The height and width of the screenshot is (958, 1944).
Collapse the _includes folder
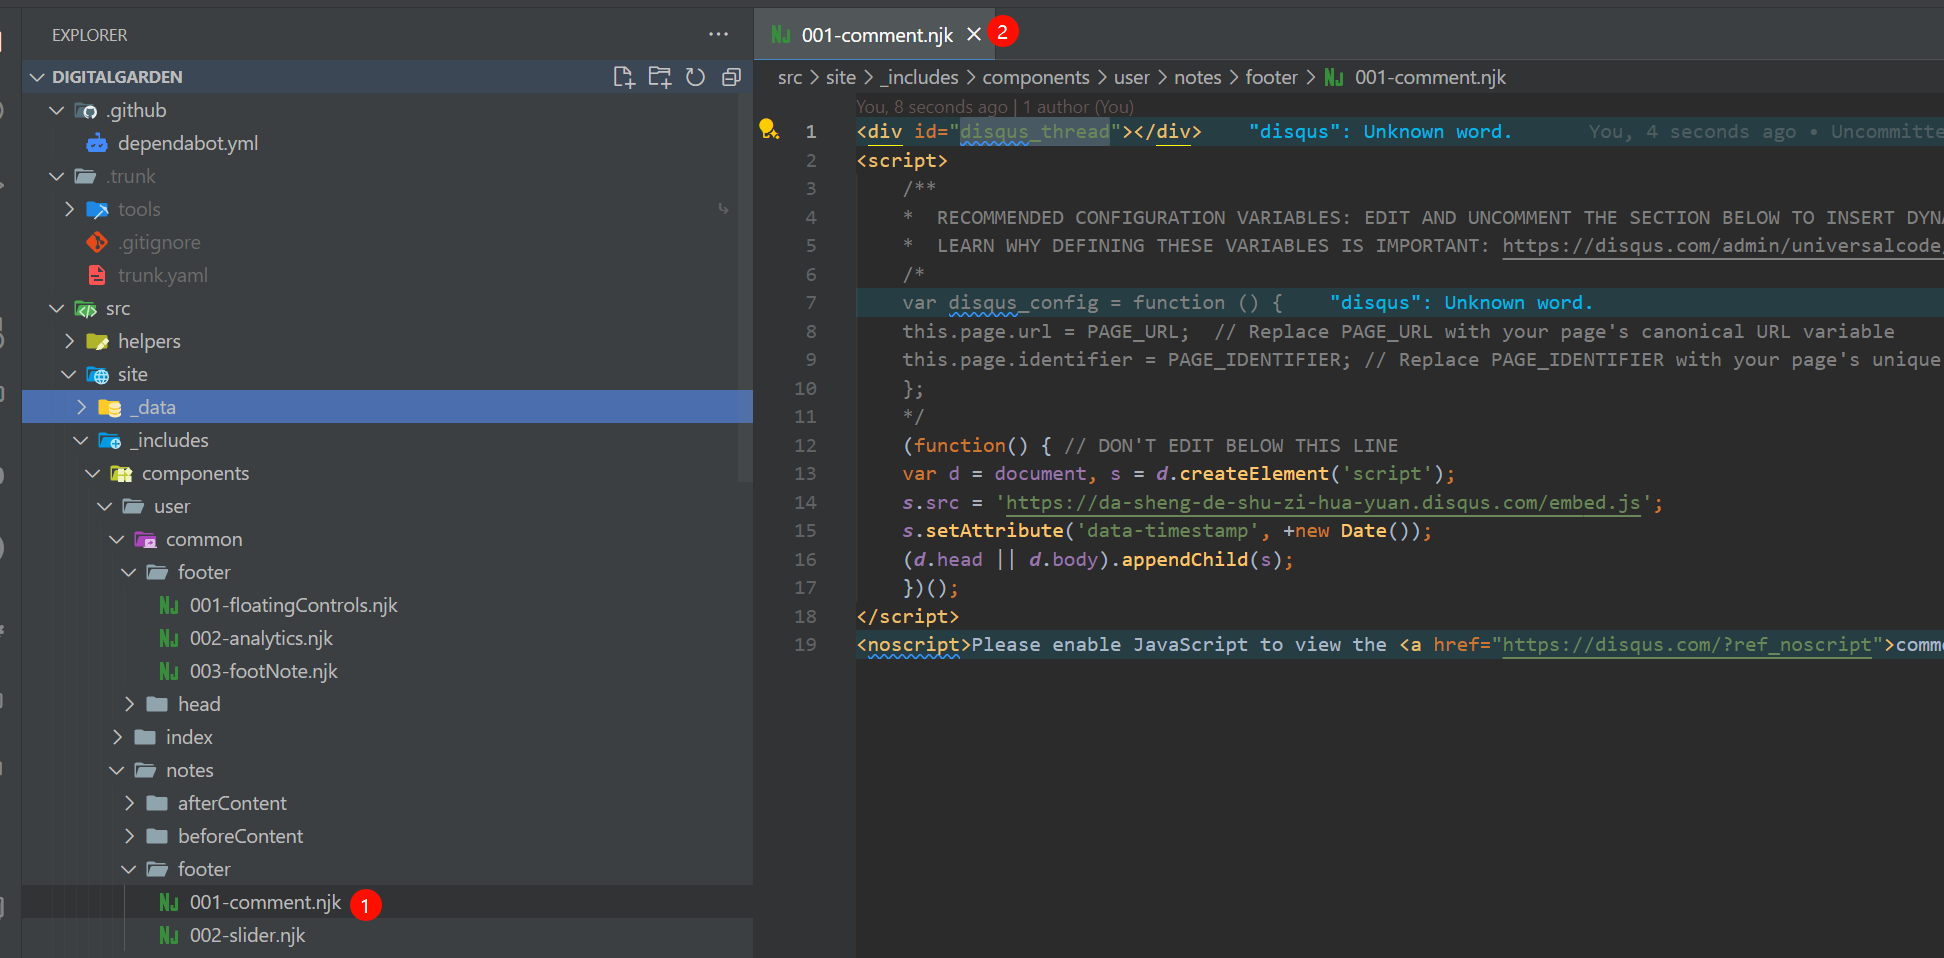click(x=81, y=440)
